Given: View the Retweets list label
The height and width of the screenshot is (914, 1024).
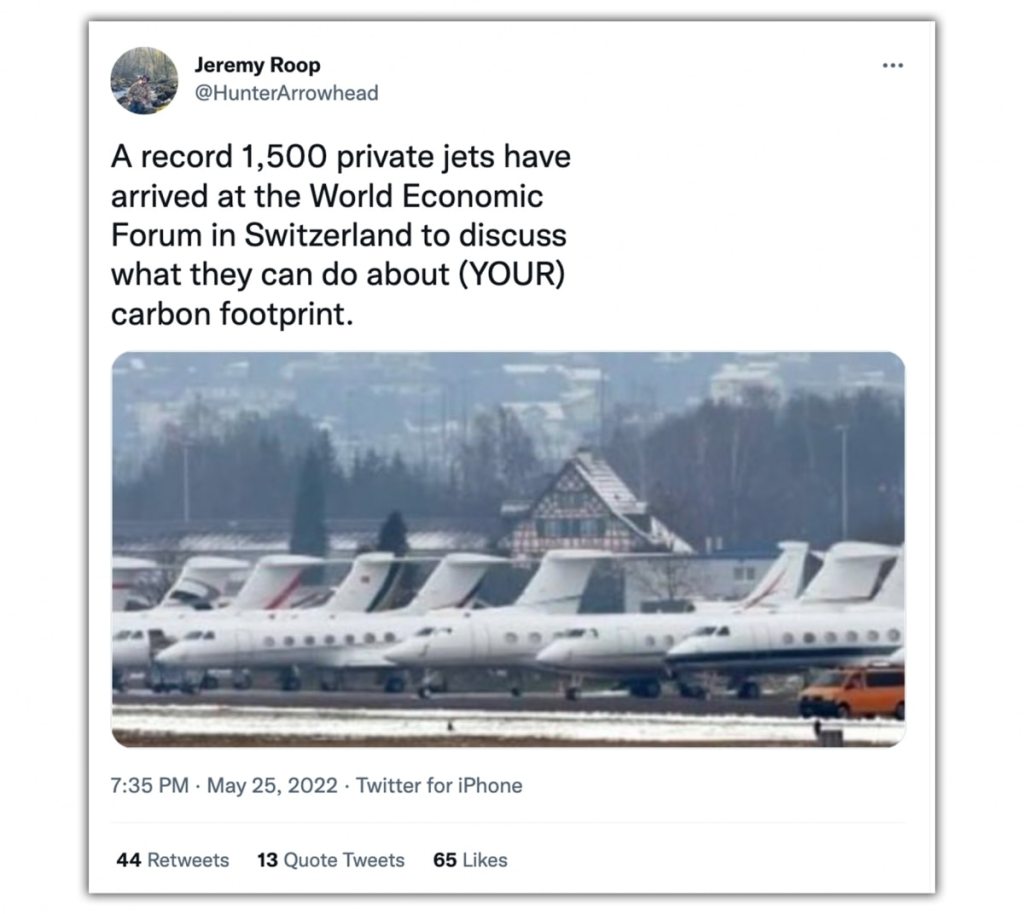Looking at the screenshot, I should tap(187, 860).
